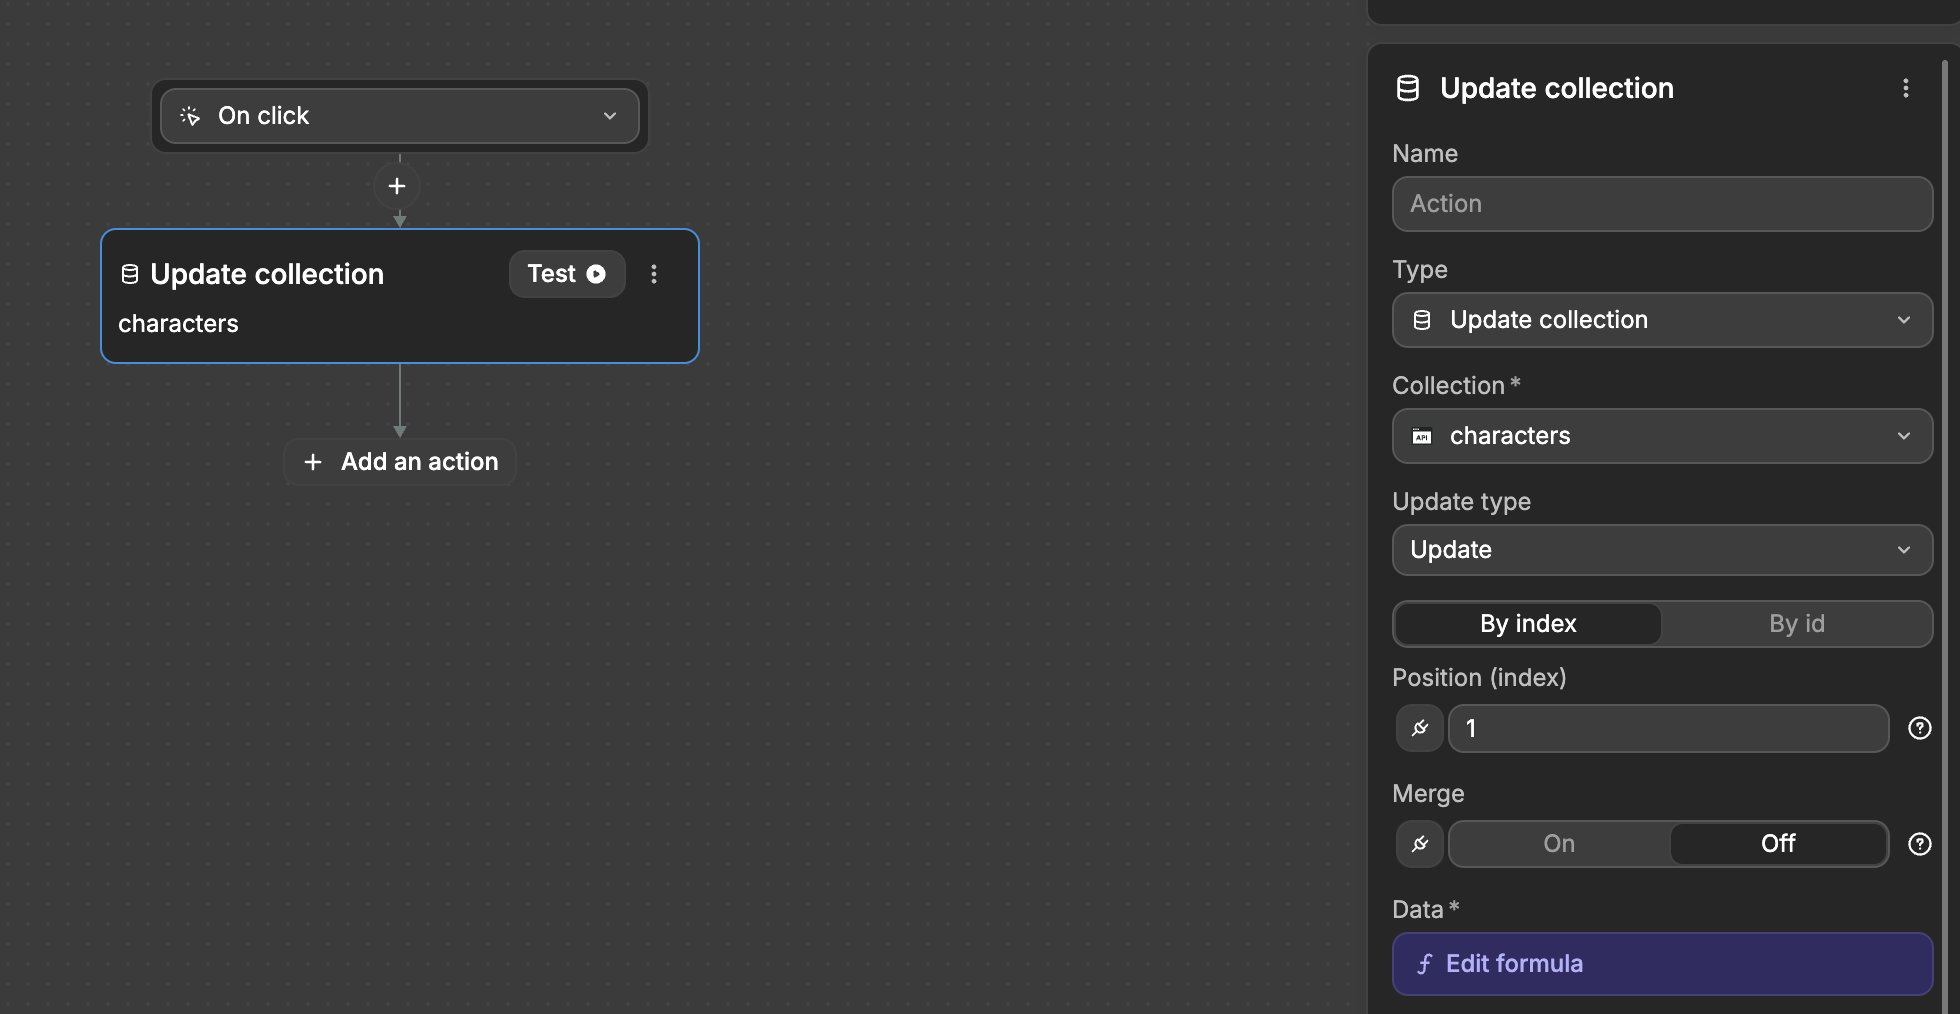This screenshot has width=1960, height=1014.
Task: Switch update targeting to By id
Action: [1796, 624]
